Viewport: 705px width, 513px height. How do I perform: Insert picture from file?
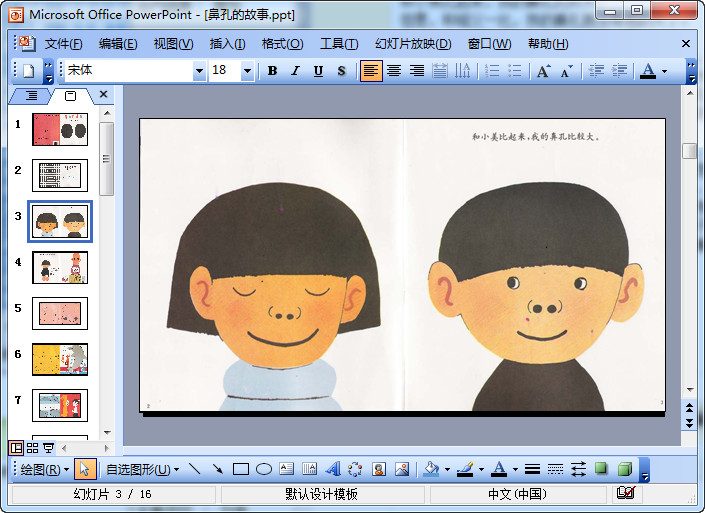[x=402, y=469]
